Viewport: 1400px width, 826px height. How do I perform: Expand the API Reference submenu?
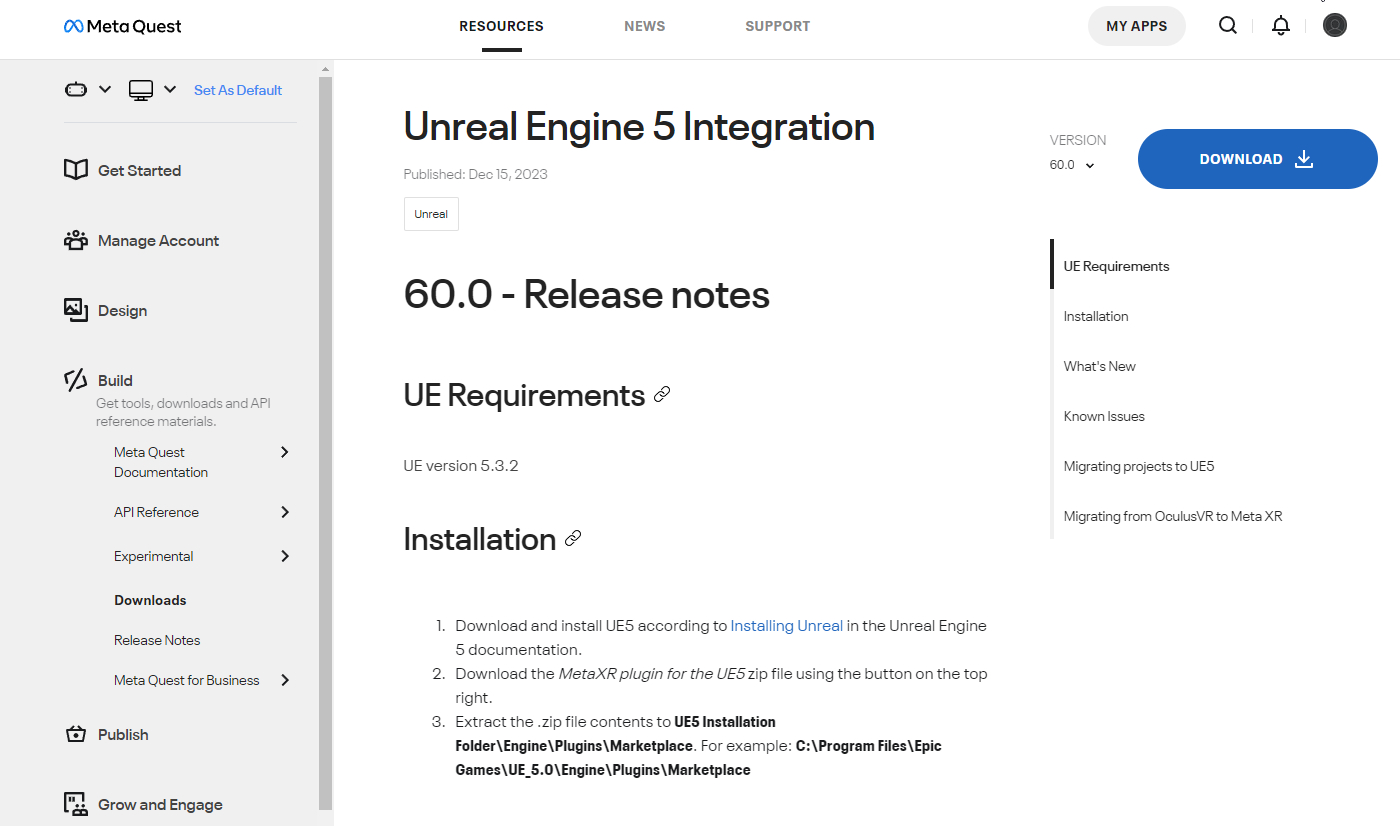[x=285, y=512]
